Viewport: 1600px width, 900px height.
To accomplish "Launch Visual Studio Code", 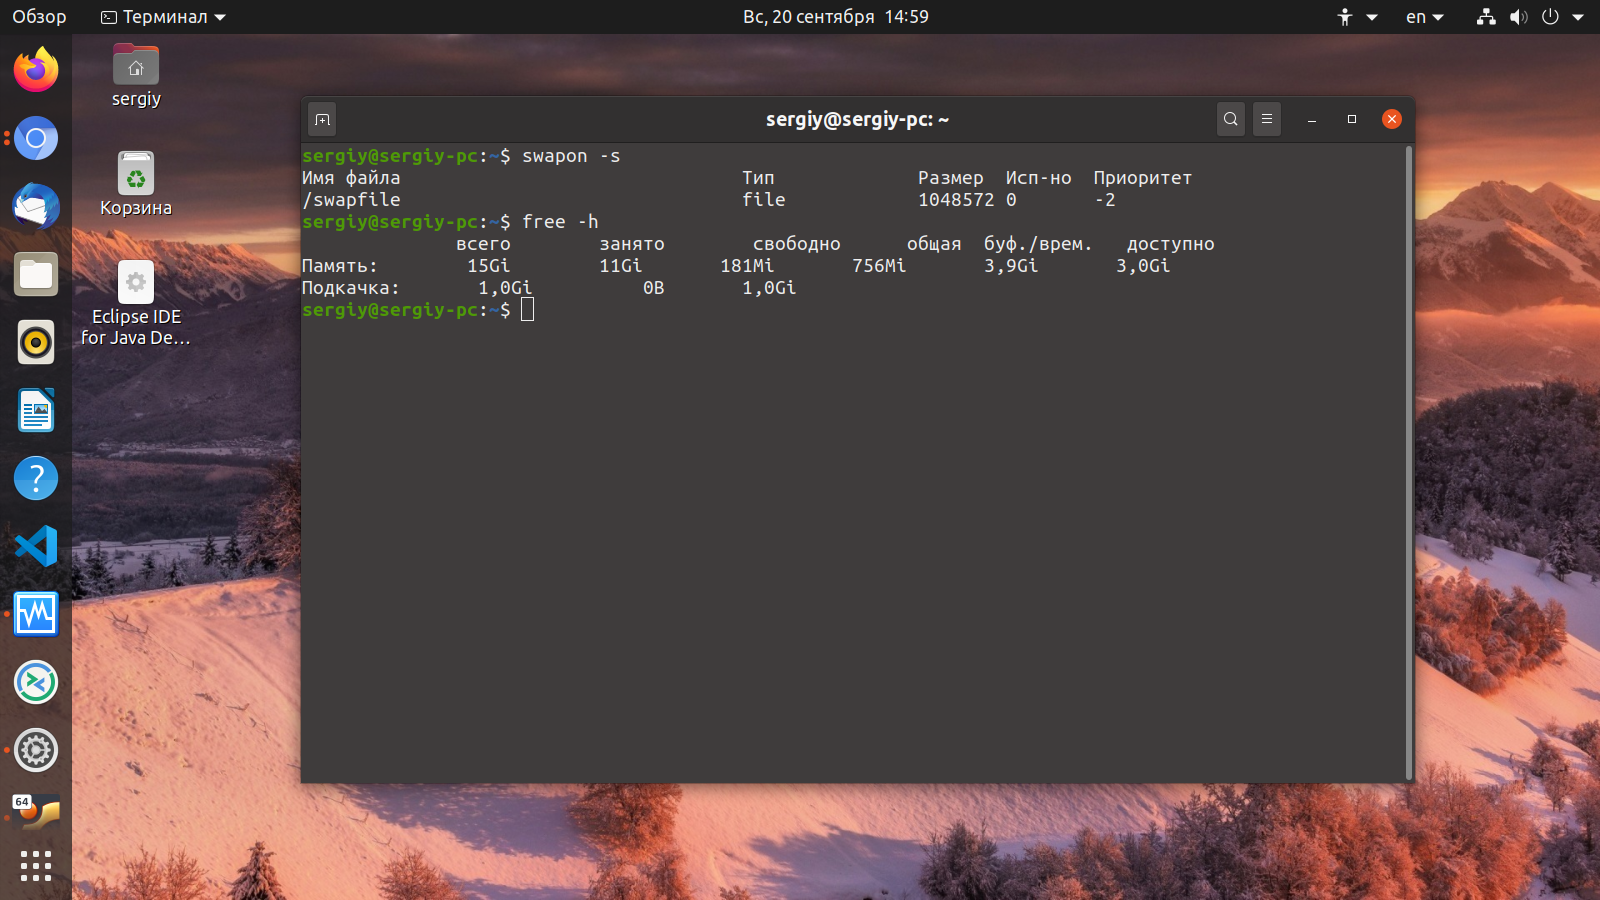I will [36, 546].
